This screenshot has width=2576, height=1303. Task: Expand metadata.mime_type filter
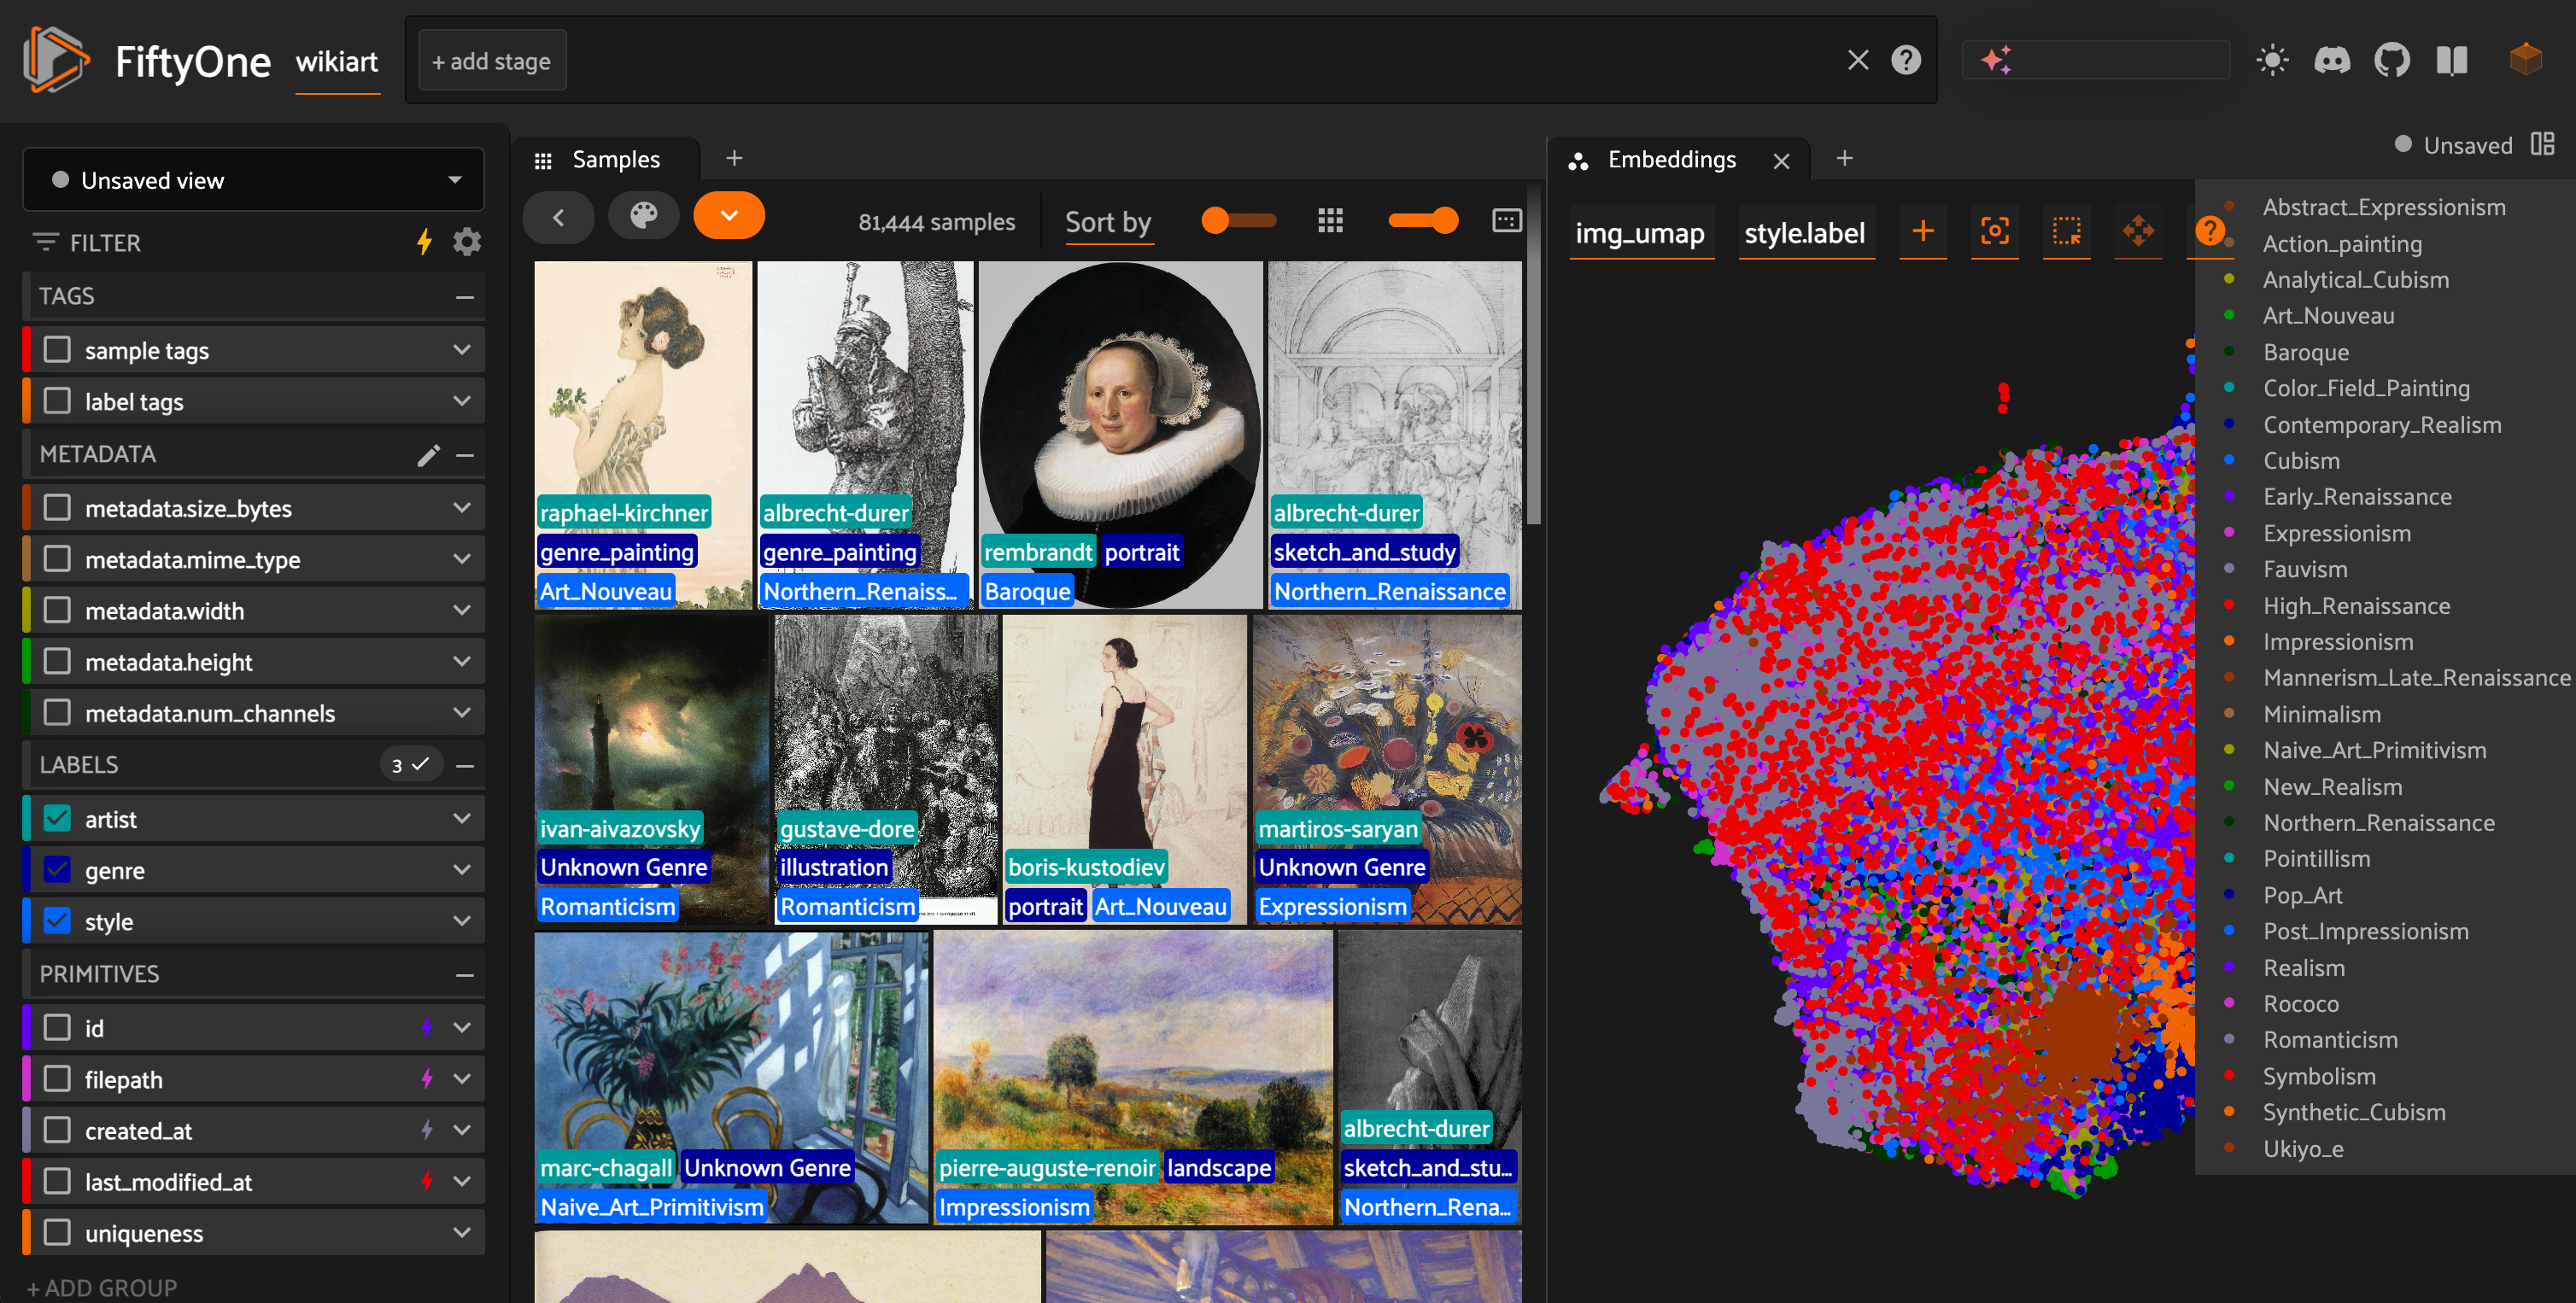(462, 559)
